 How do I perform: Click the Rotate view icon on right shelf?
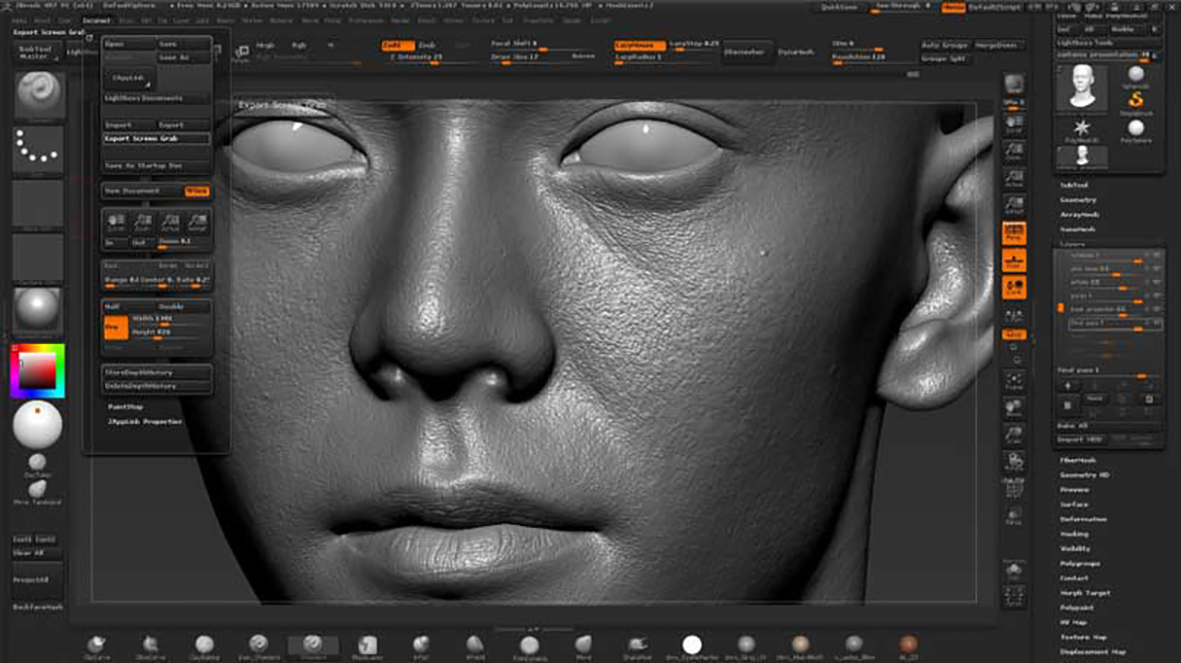(1014, 463)
